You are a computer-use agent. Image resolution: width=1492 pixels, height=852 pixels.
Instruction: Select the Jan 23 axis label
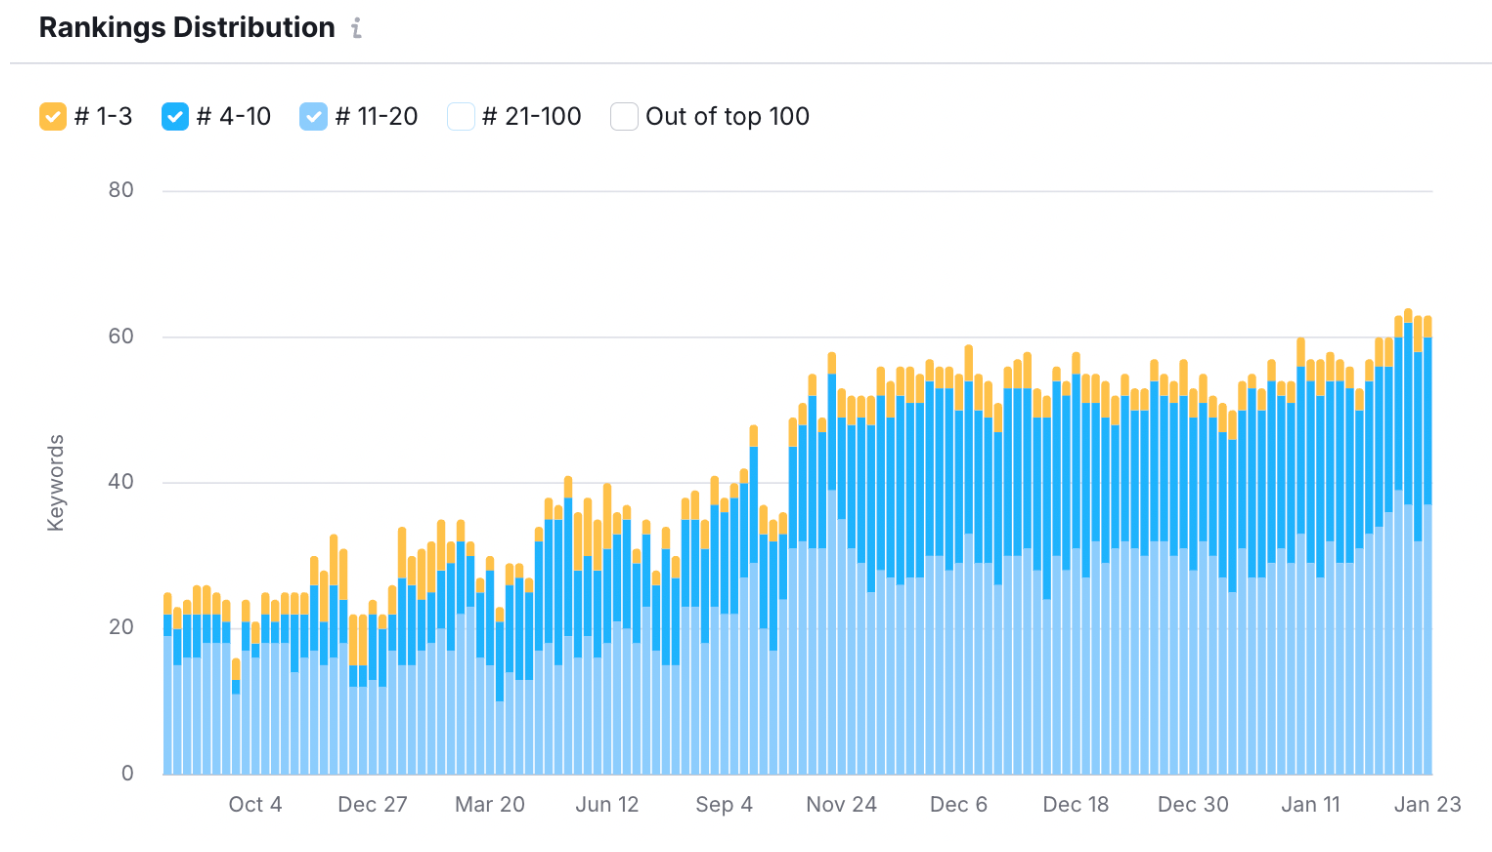pos(1427,804)
